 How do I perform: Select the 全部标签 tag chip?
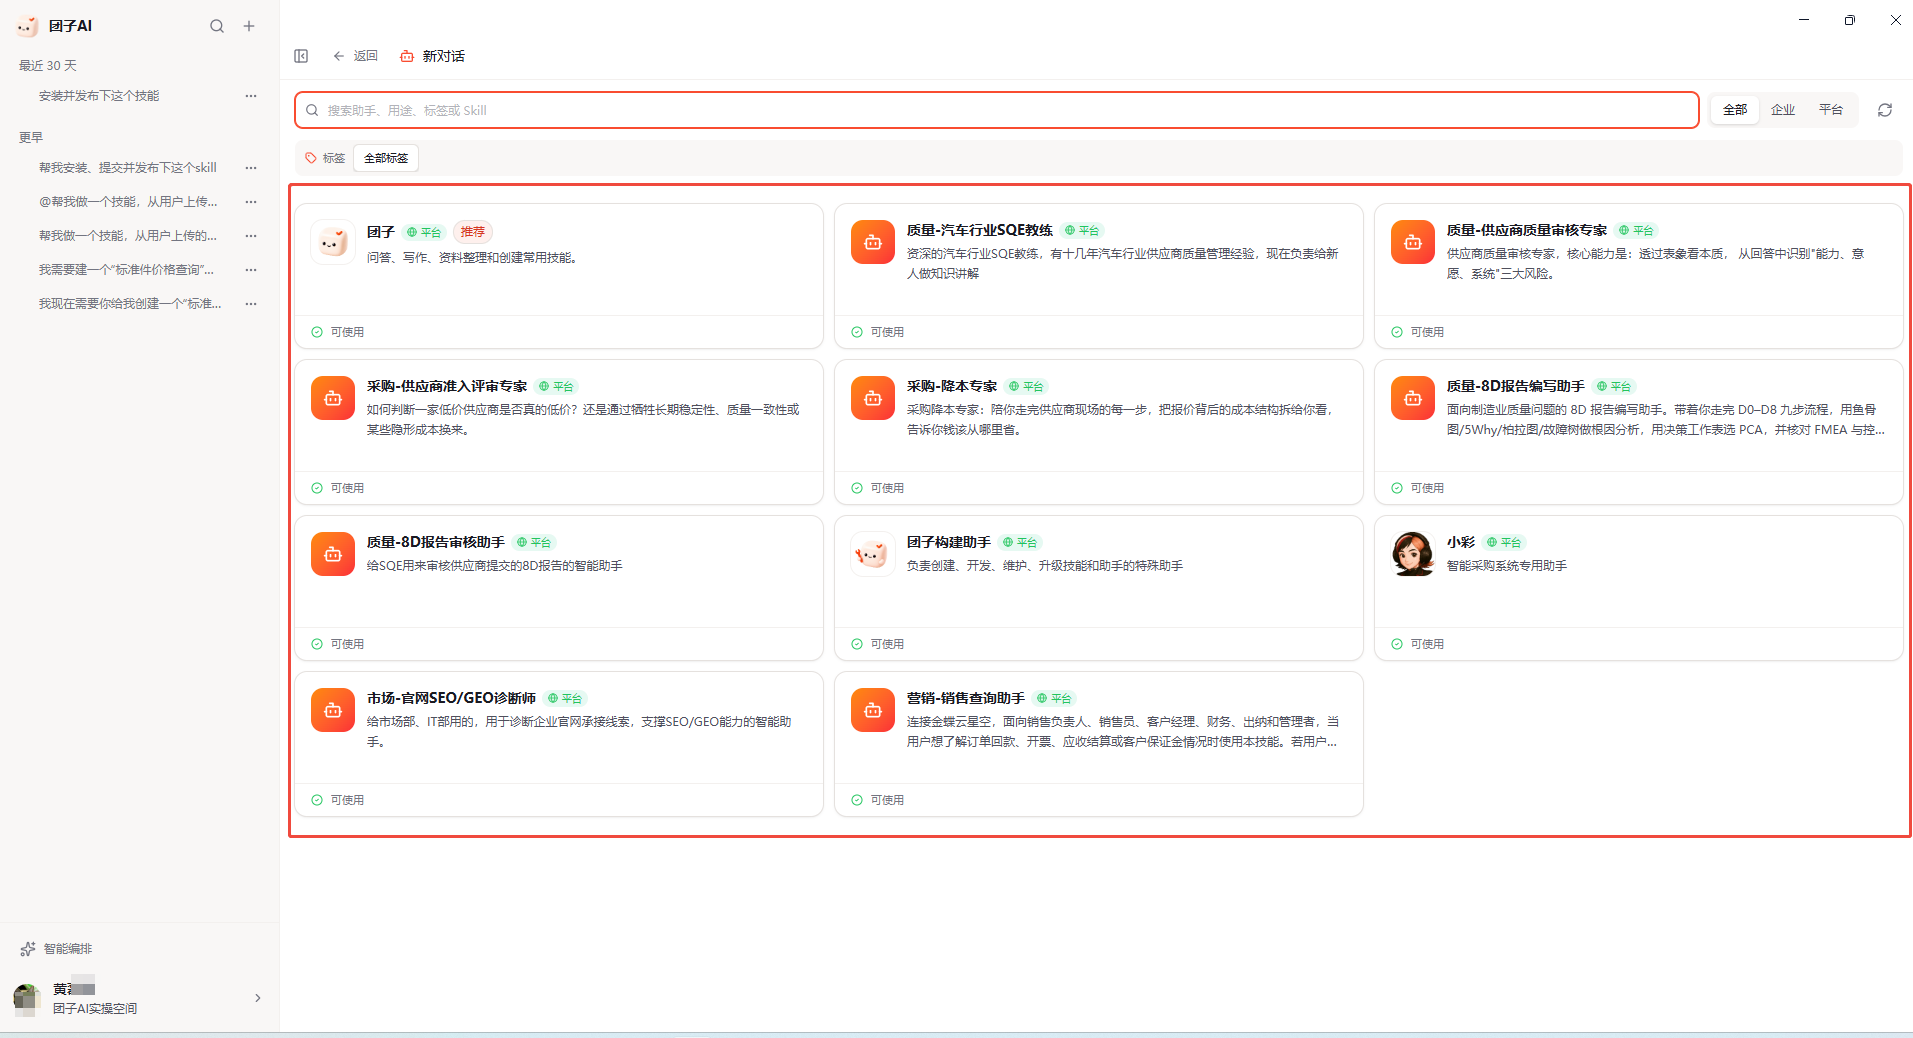point(386,158)
